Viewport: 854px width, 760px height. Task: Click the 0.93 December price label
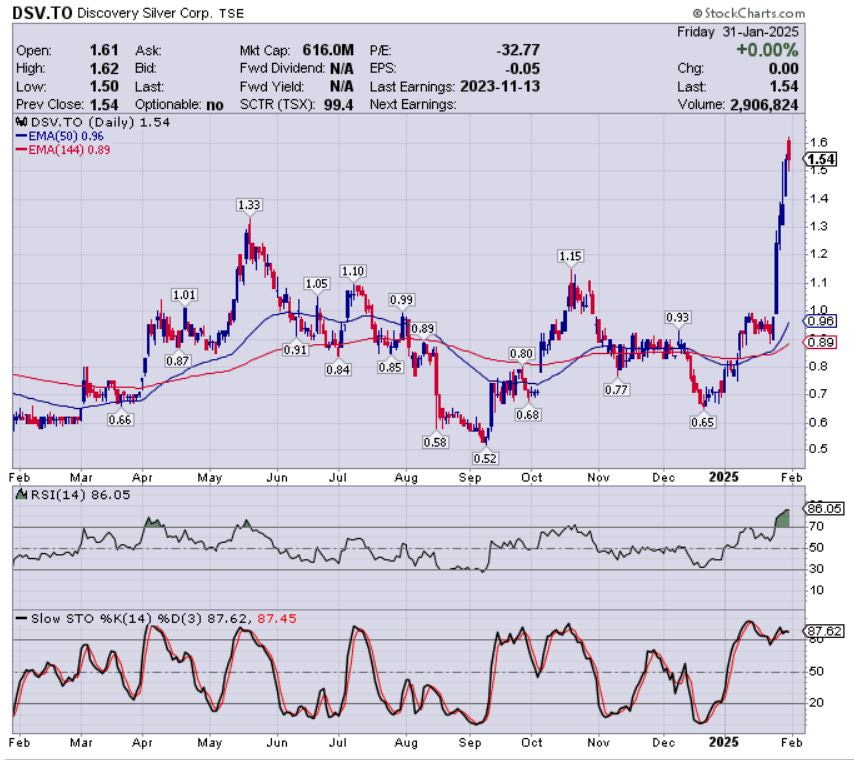click(678, 317)
